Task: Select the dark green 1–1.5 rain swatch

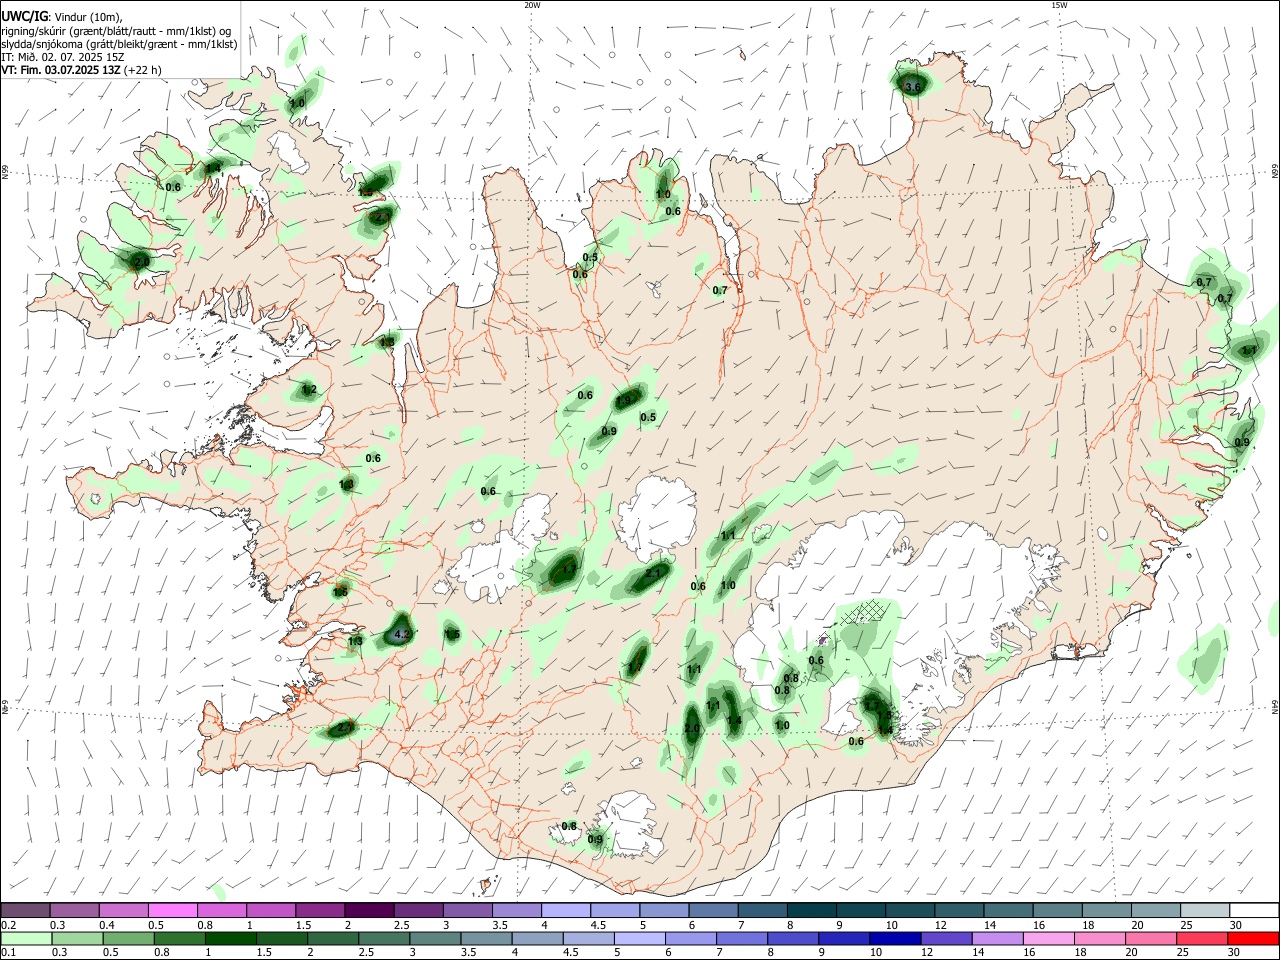Action: click(233, 938)
